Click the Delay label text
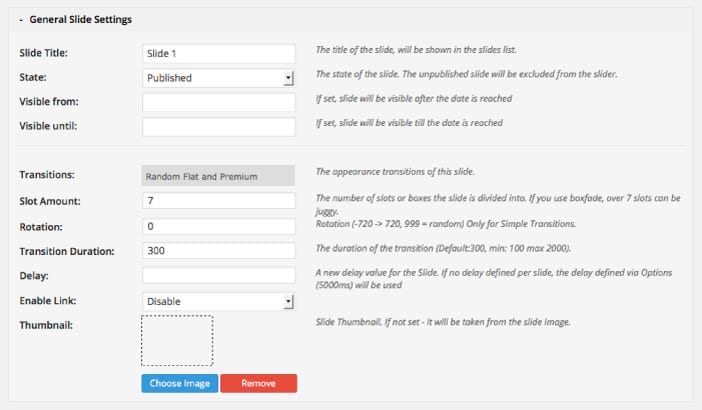 coord(34,275)
